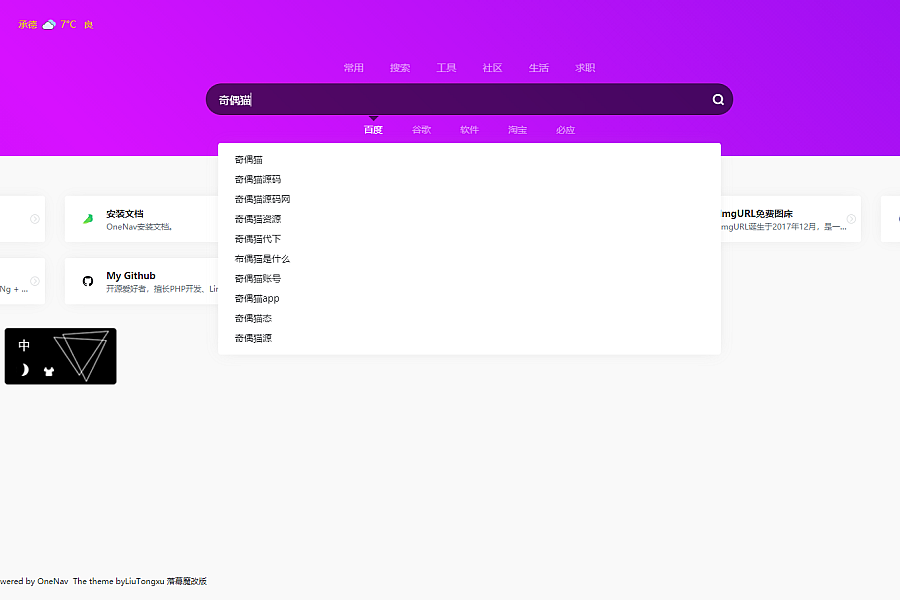Select 软件 search option
The image size is (900, 600).
(469, 130)
